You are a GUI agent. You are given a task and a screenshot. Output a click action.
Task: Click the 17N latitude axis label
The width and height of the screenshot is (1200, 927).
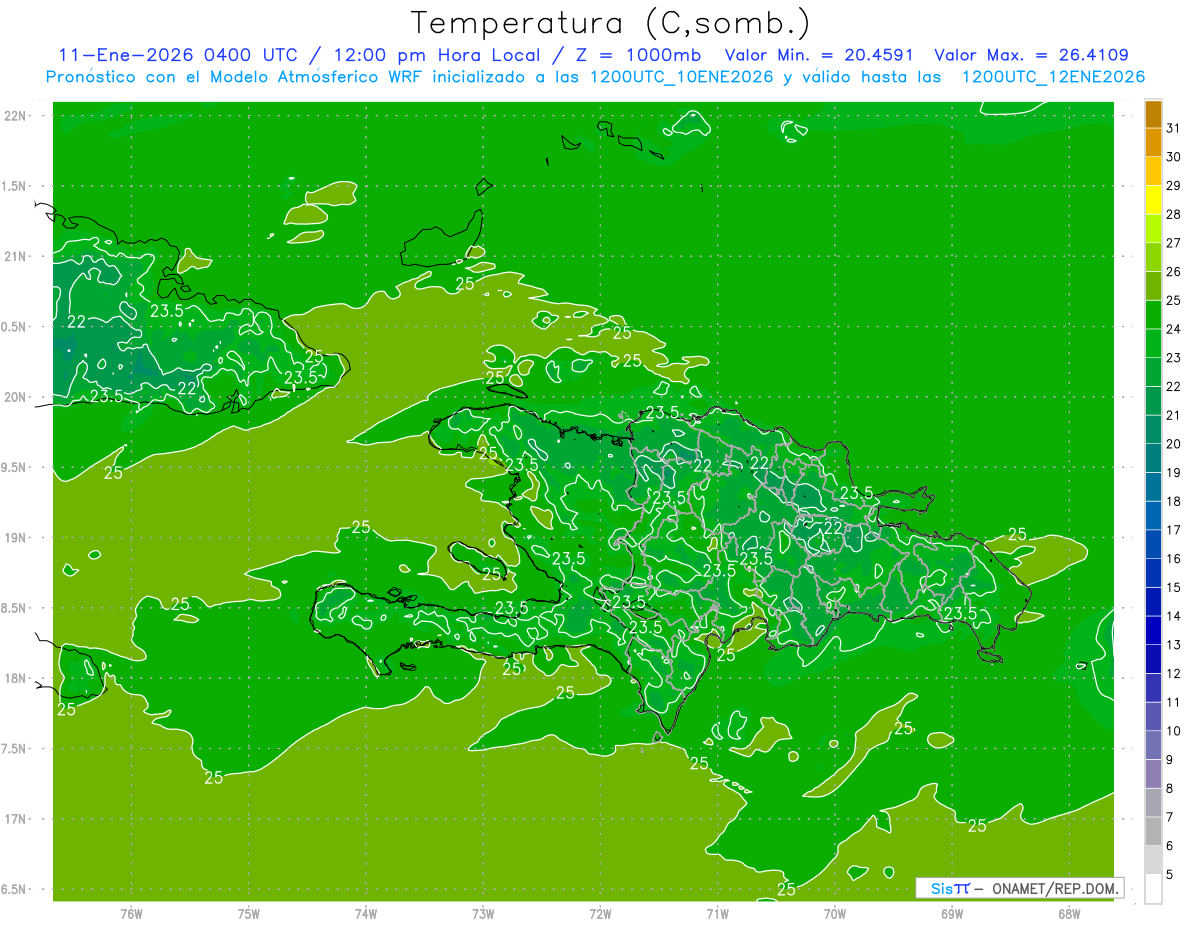pyautogui.click(x=16, y=819)
